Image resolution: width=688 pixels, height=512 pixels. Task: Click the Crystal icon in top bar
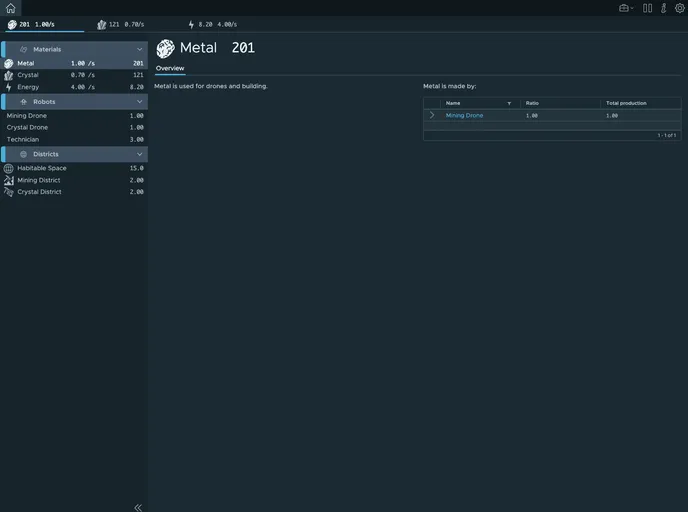(101, 25)
